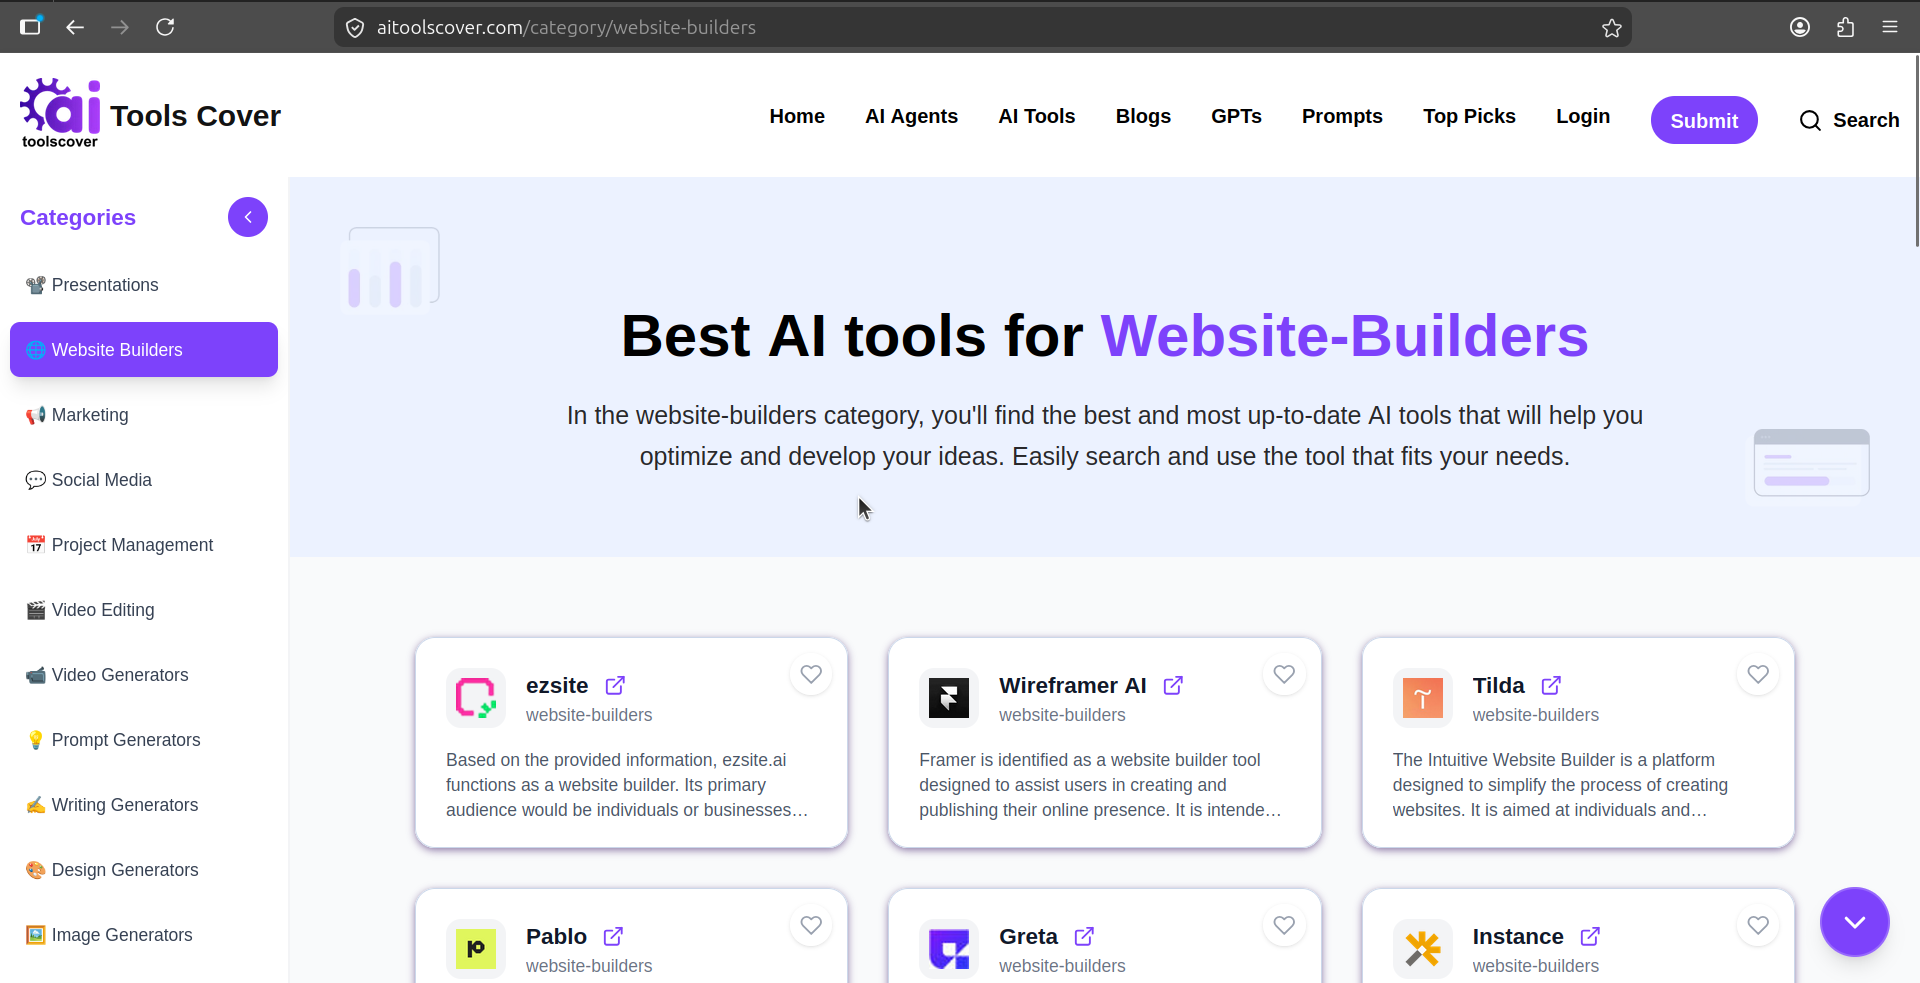Open the Wireframer AI title link
The image size is (1920, 983).
[x=1072, y=685]
